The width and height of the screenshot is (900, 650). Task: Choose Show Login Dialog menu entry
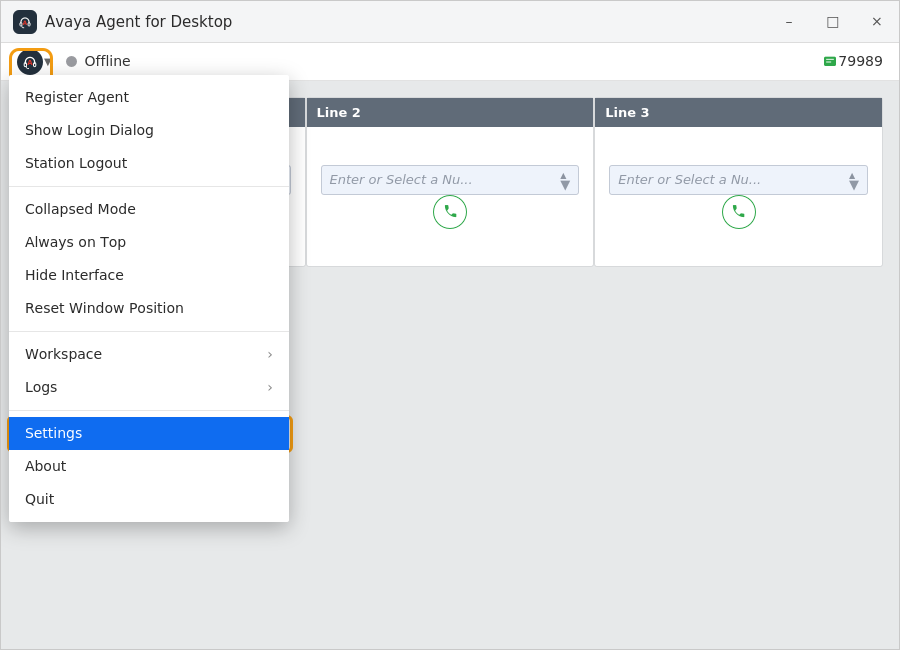[x=149, y=130]
